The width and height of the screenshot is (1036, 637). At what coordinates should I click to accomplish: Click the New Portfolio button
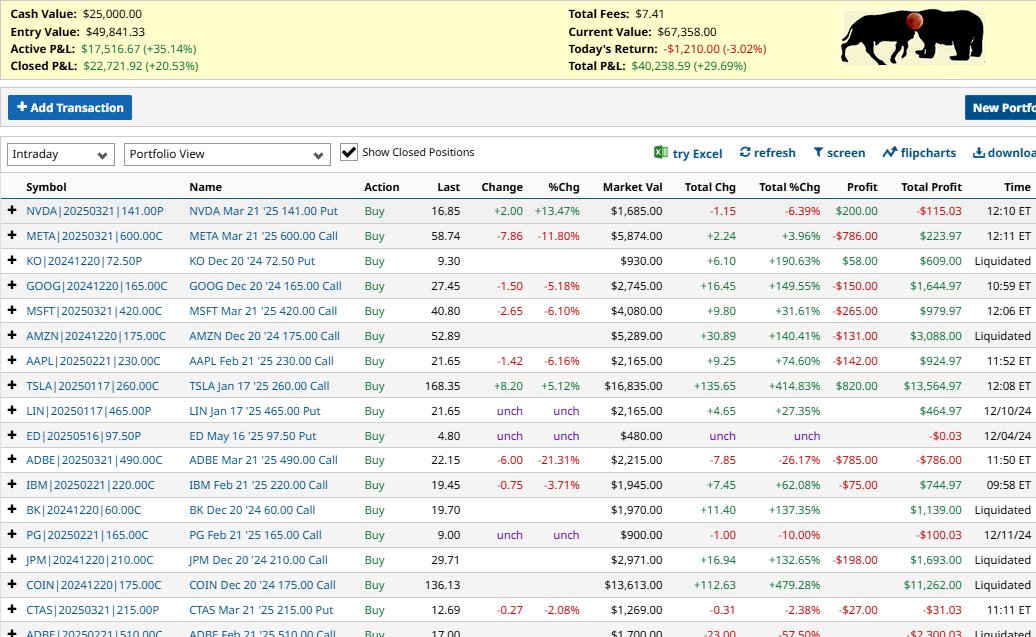click(1000, 108)
